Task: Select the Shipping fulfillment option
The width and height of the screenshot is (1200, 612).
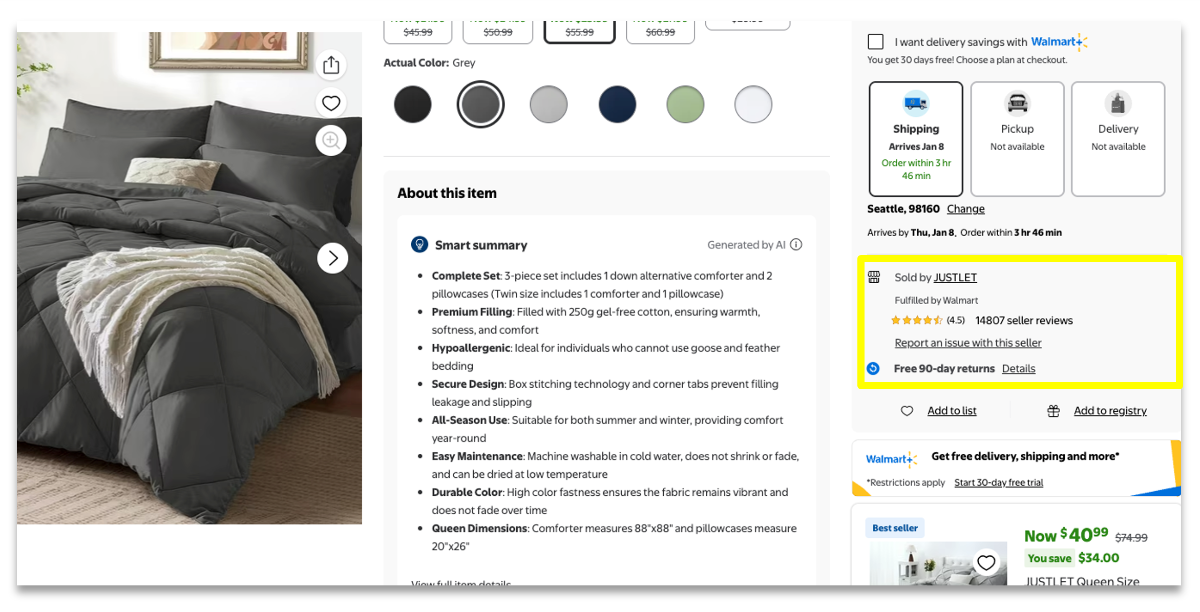Action: click(915, 138)
